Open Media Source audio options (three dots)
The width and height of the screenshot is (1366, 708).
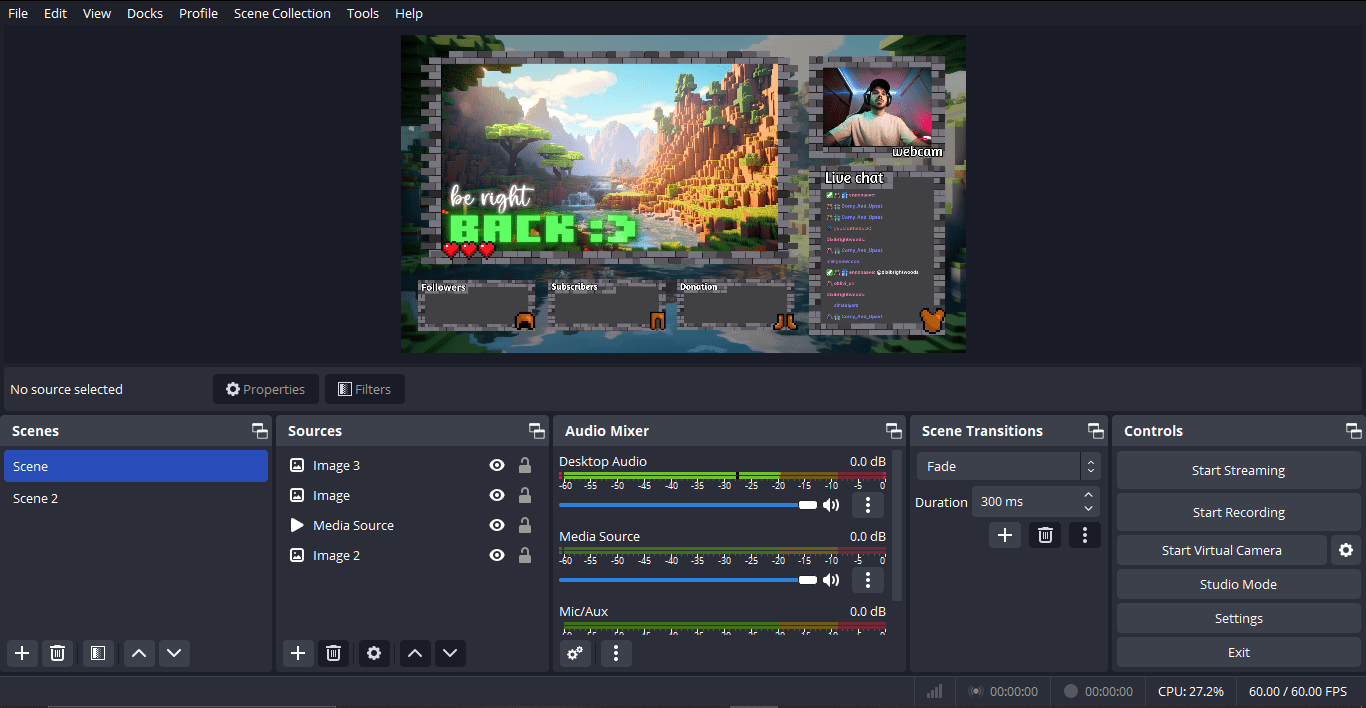[x=868, y=580]
